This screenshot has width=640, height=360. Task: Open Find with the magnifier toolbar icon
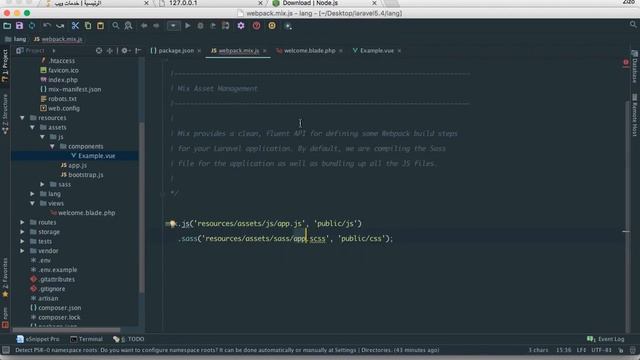(116, 26)
